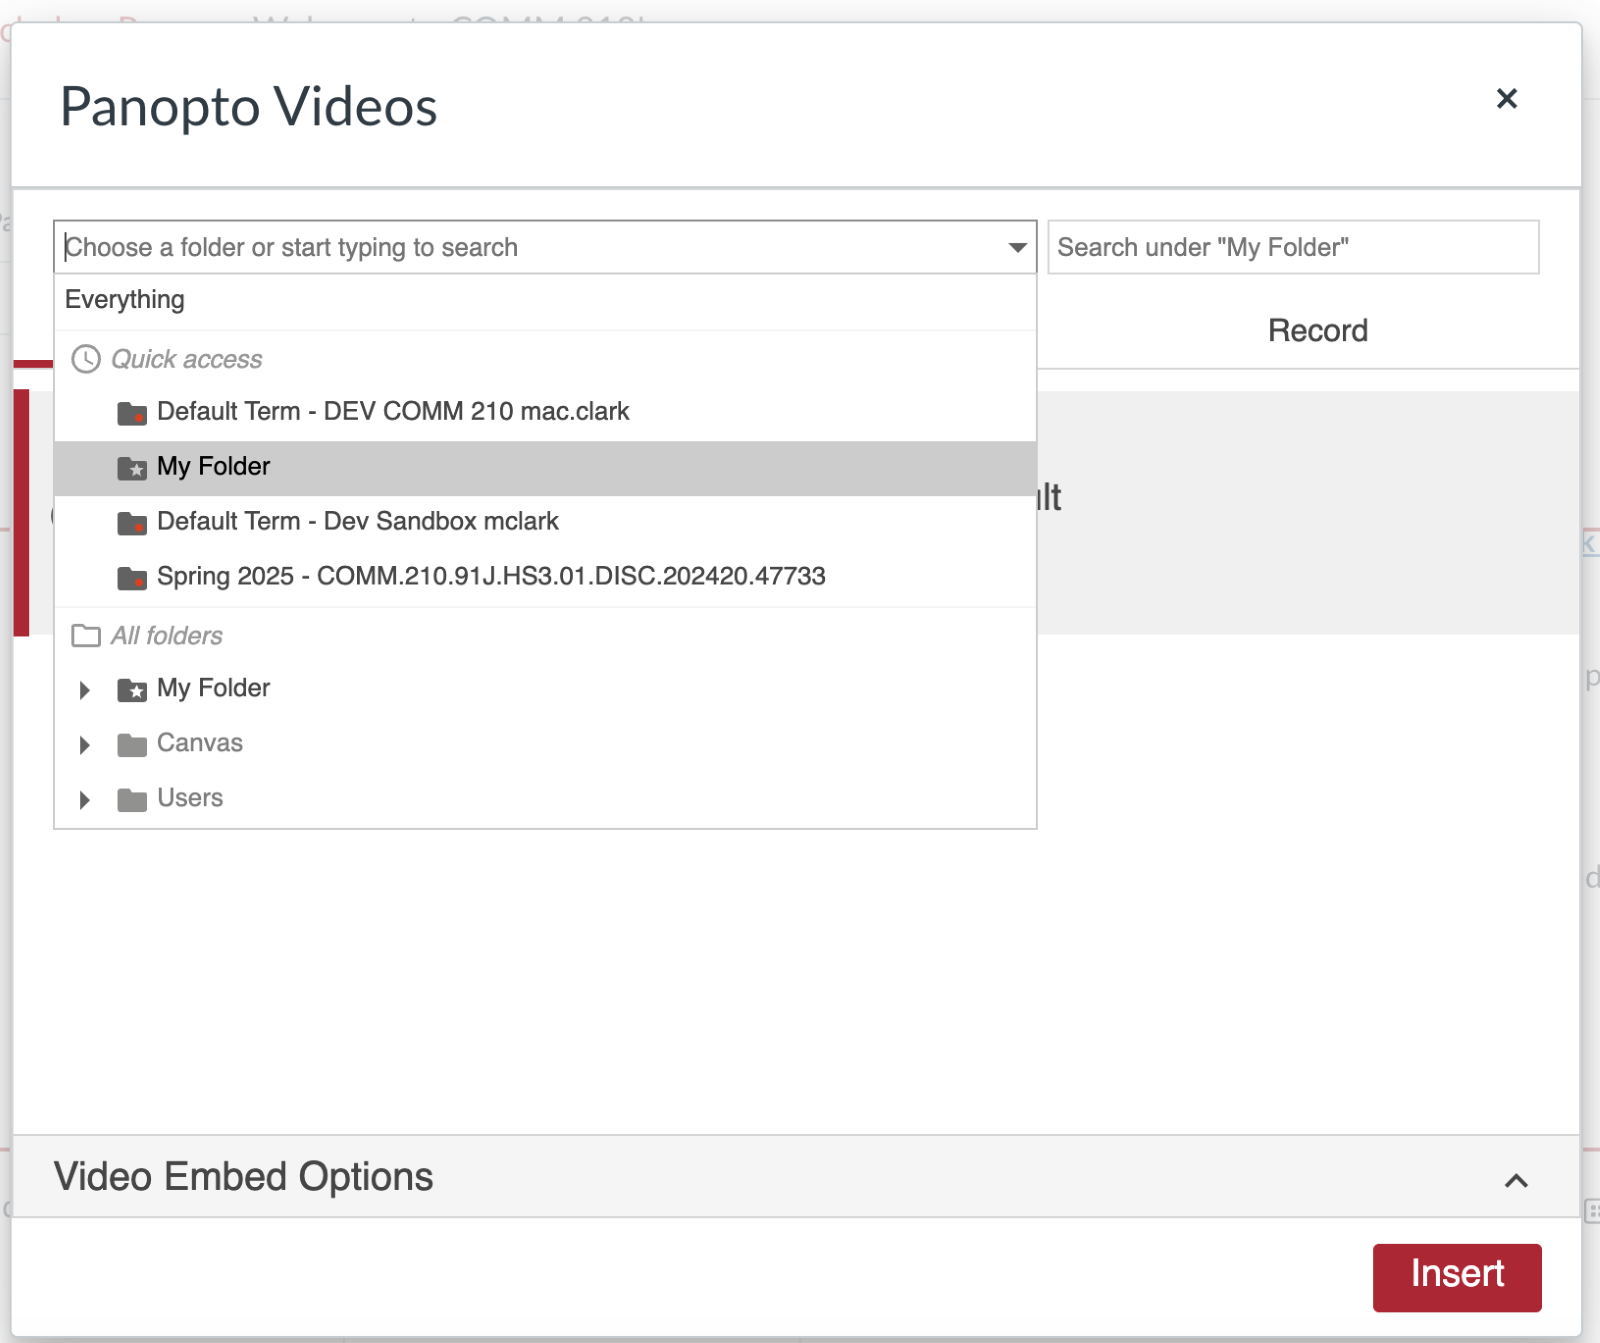The image size is (1600, 1343).
Task: Expand the Canvas folder tree
Action: tap(84, 743)
